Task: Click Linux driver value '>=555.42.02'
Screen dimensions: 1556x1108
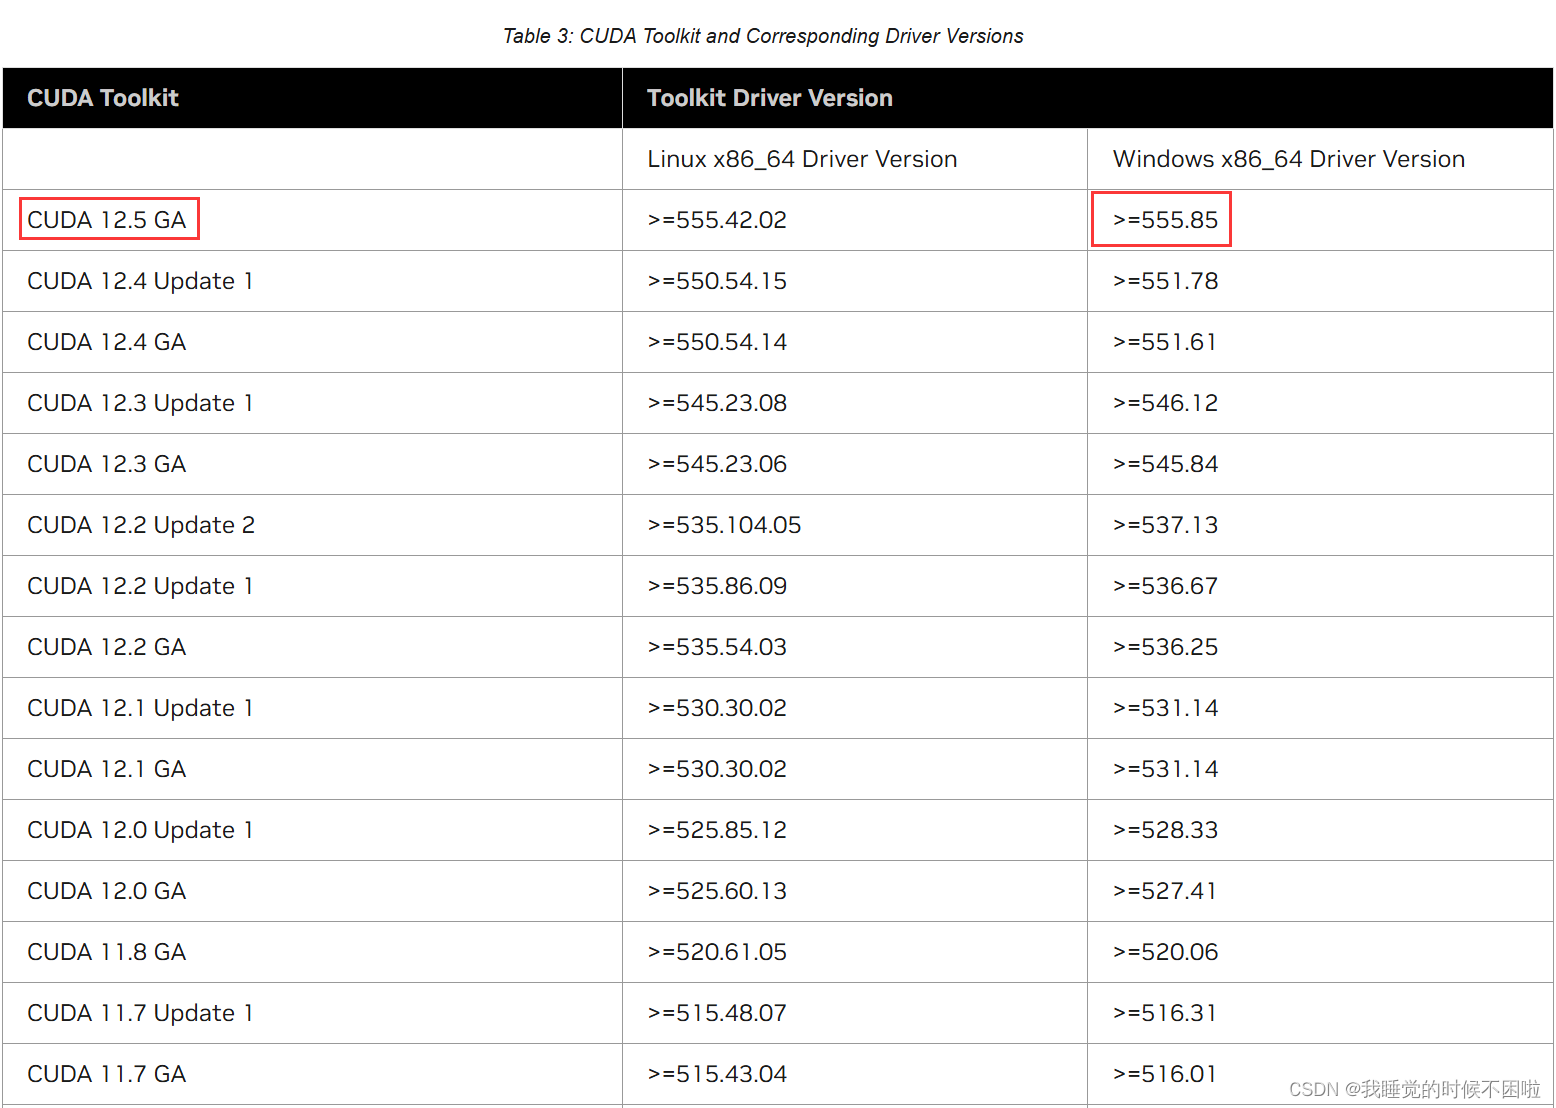Action: pos(717,220)
